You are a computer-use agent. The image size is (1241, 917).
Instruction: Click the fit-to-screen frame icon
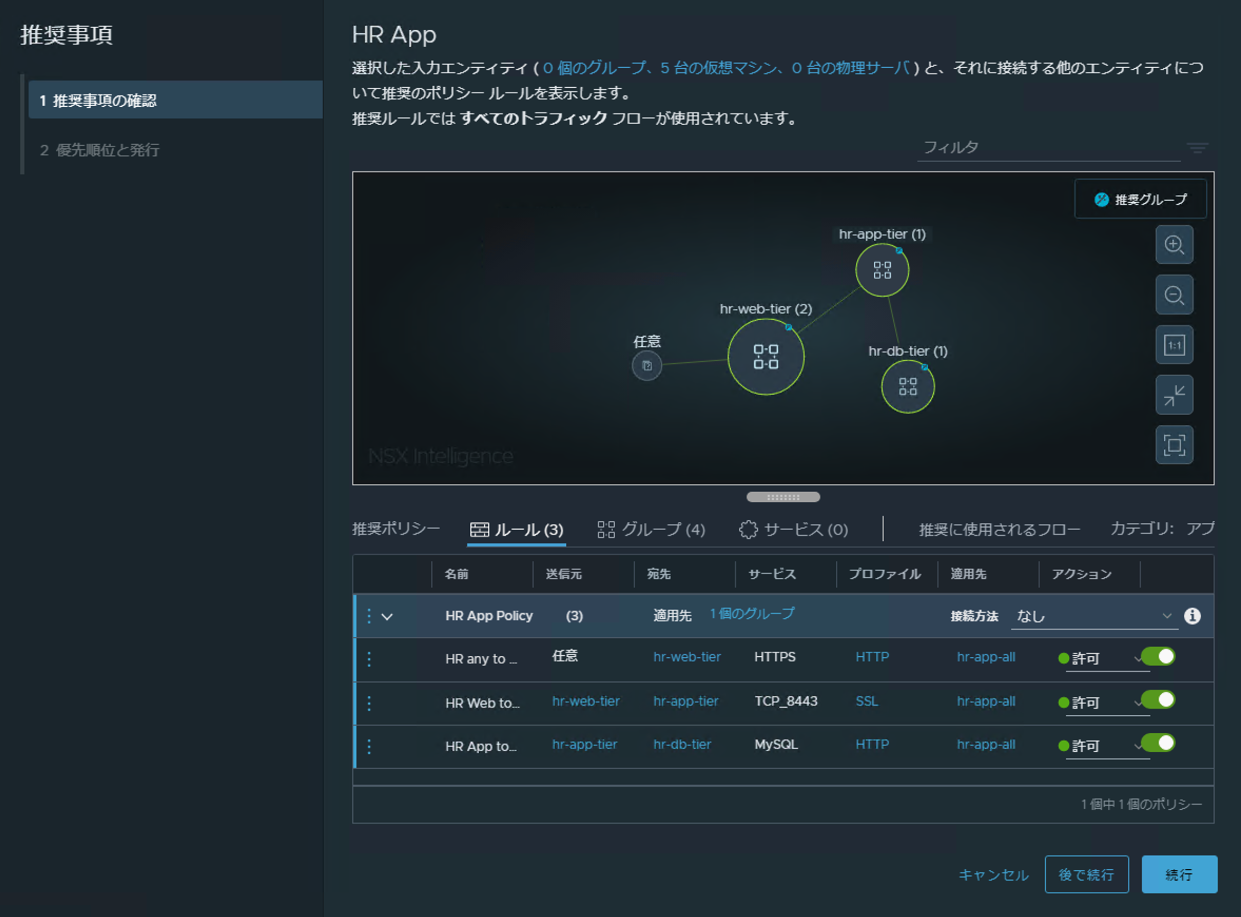pos(1174,444)
